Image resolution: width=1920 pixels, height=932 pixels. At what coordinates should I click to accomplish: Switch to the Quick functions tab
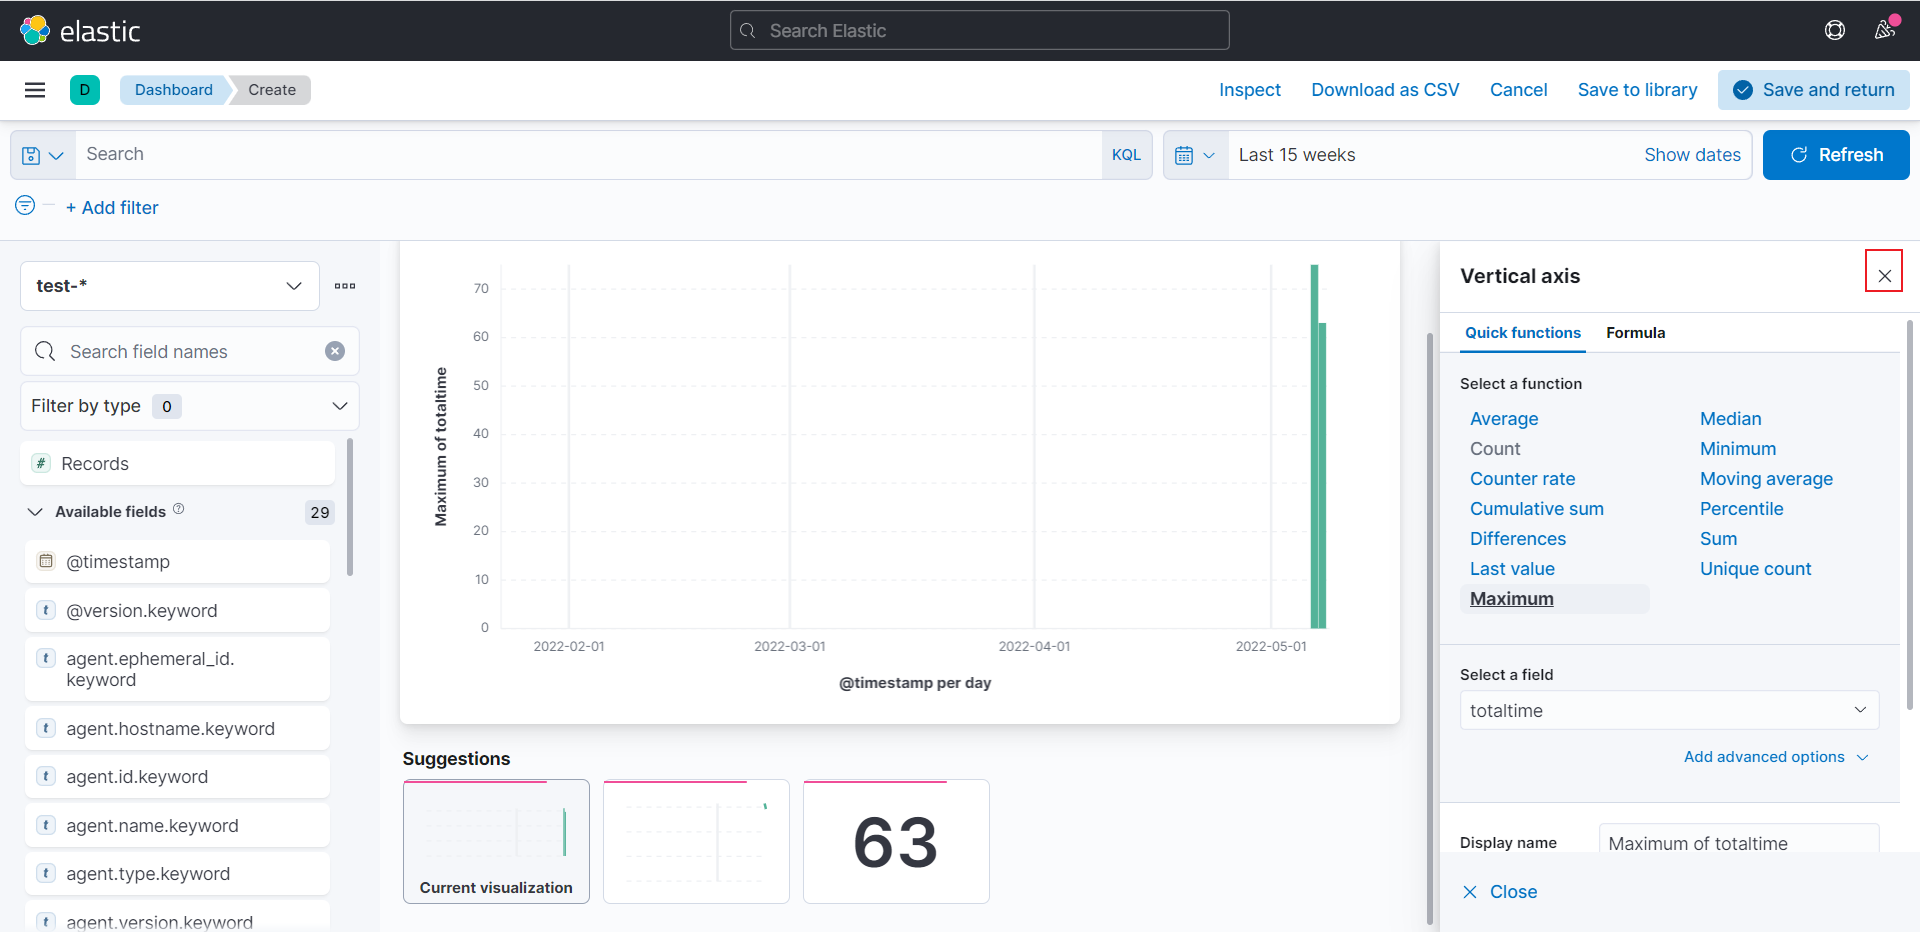[x=1523, y=333]
